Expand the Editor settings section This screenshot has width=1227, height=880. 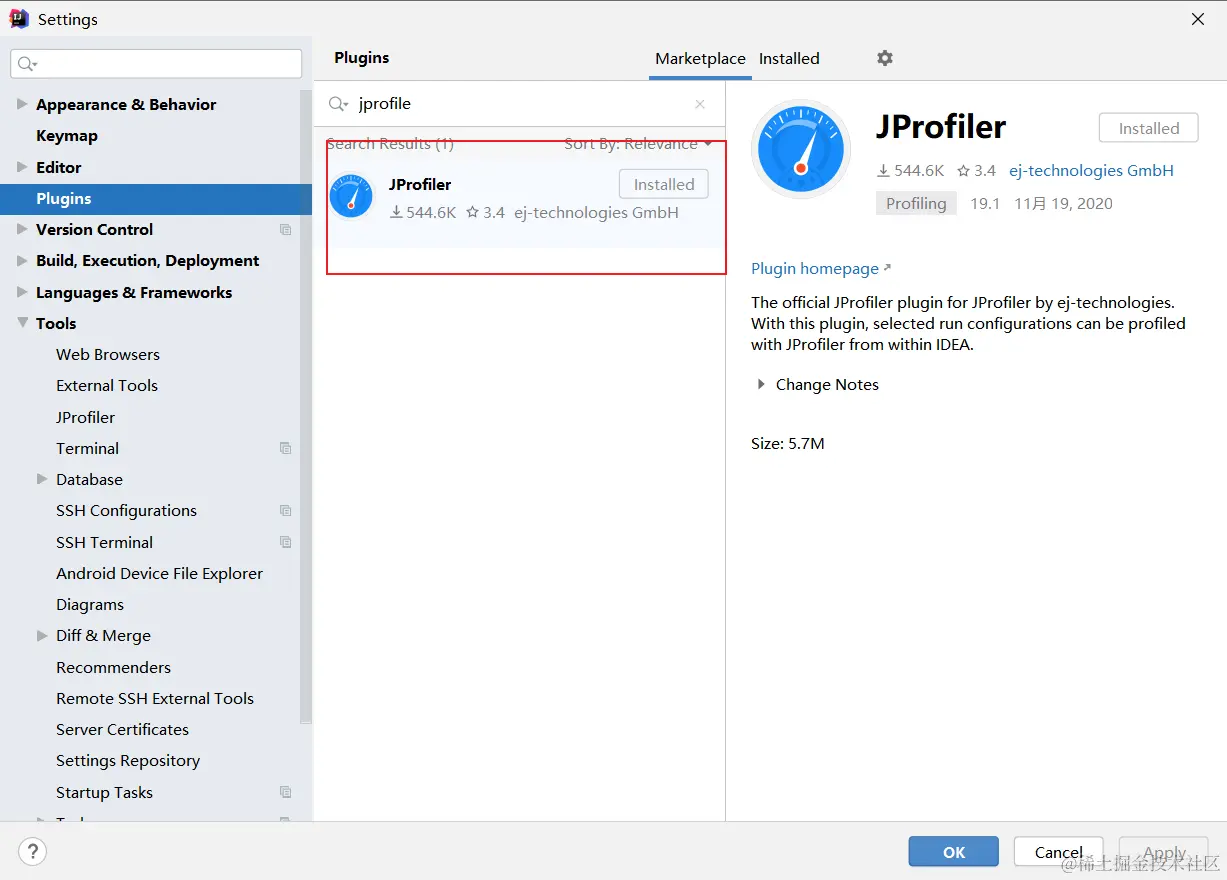point(22,167)
